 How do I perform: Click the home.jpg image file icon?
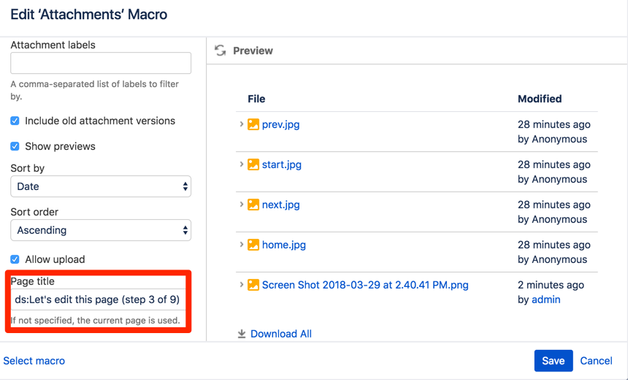pyautogui.click(x=253, y=245)
